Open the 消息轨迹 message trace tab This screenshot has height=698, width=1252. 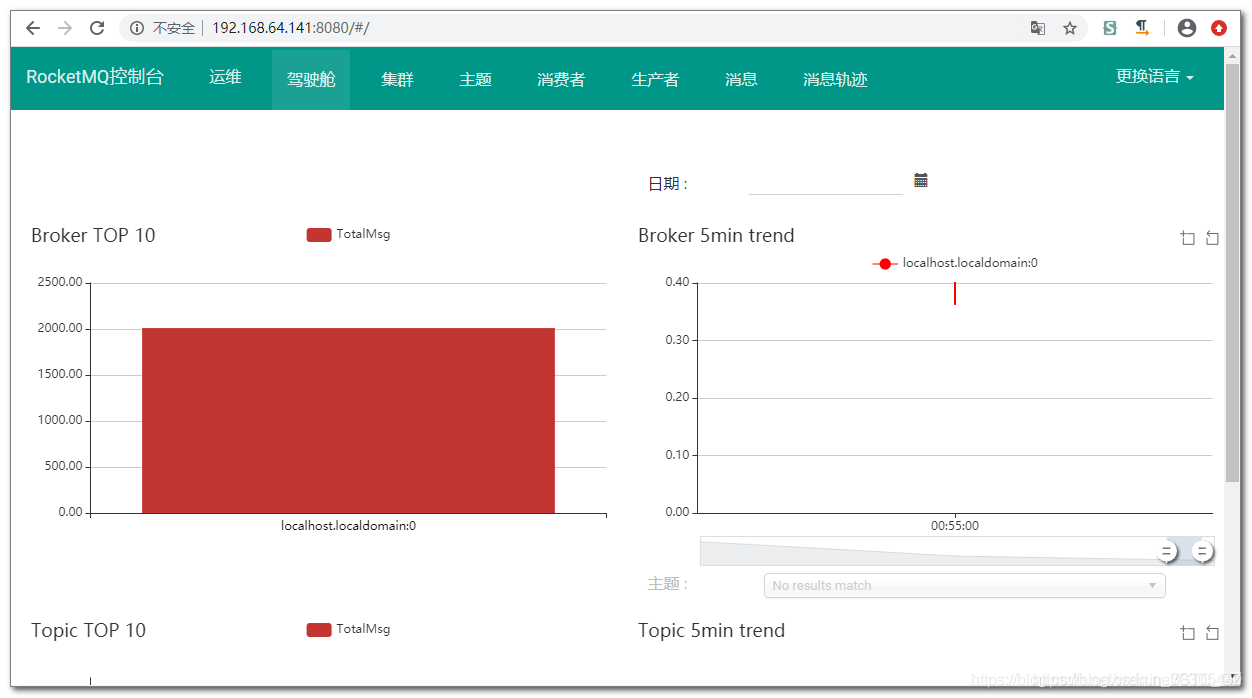tap(835, 79)
